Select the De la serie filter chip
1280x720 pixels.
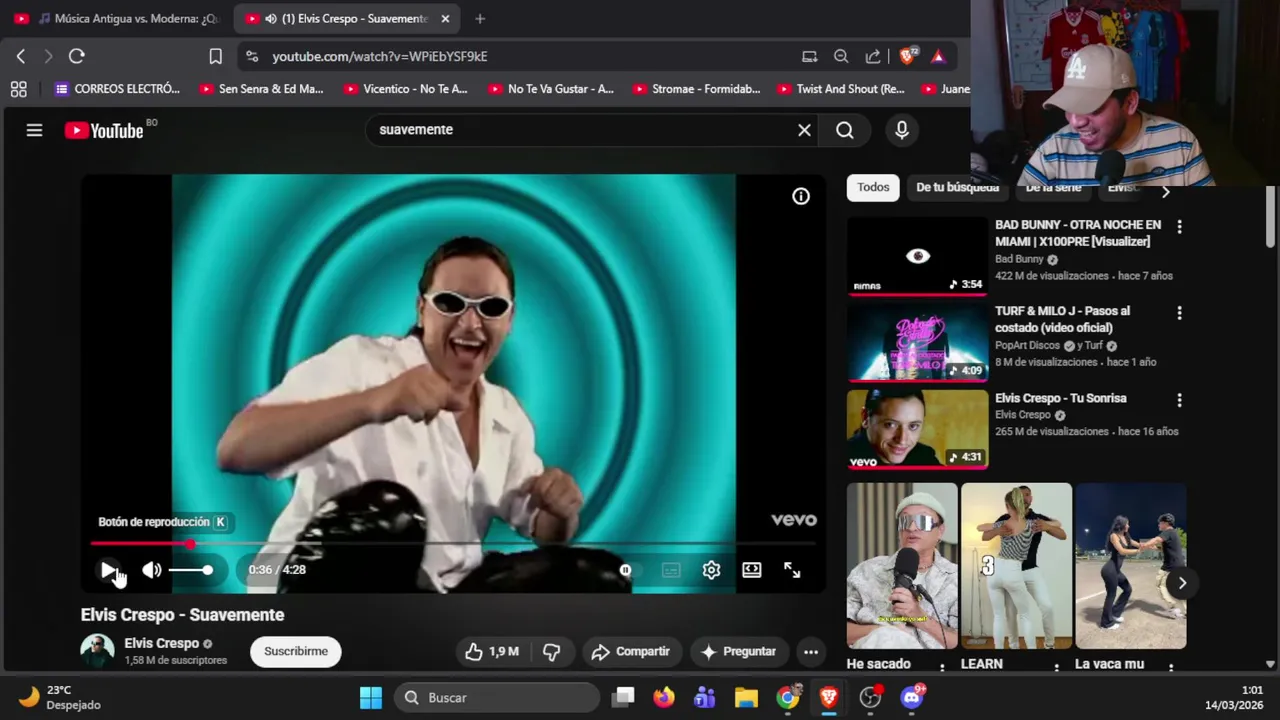click(x=1053, y=187)
